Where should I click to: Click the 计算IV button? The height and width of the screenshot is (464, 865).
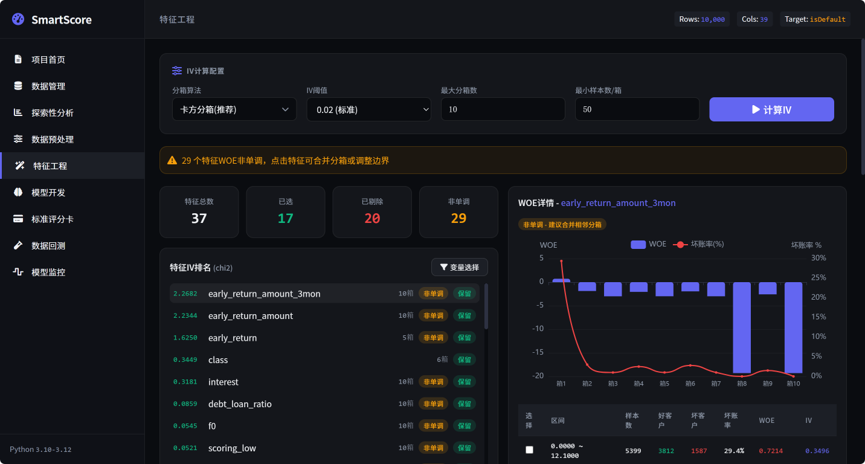coord(771,109)
